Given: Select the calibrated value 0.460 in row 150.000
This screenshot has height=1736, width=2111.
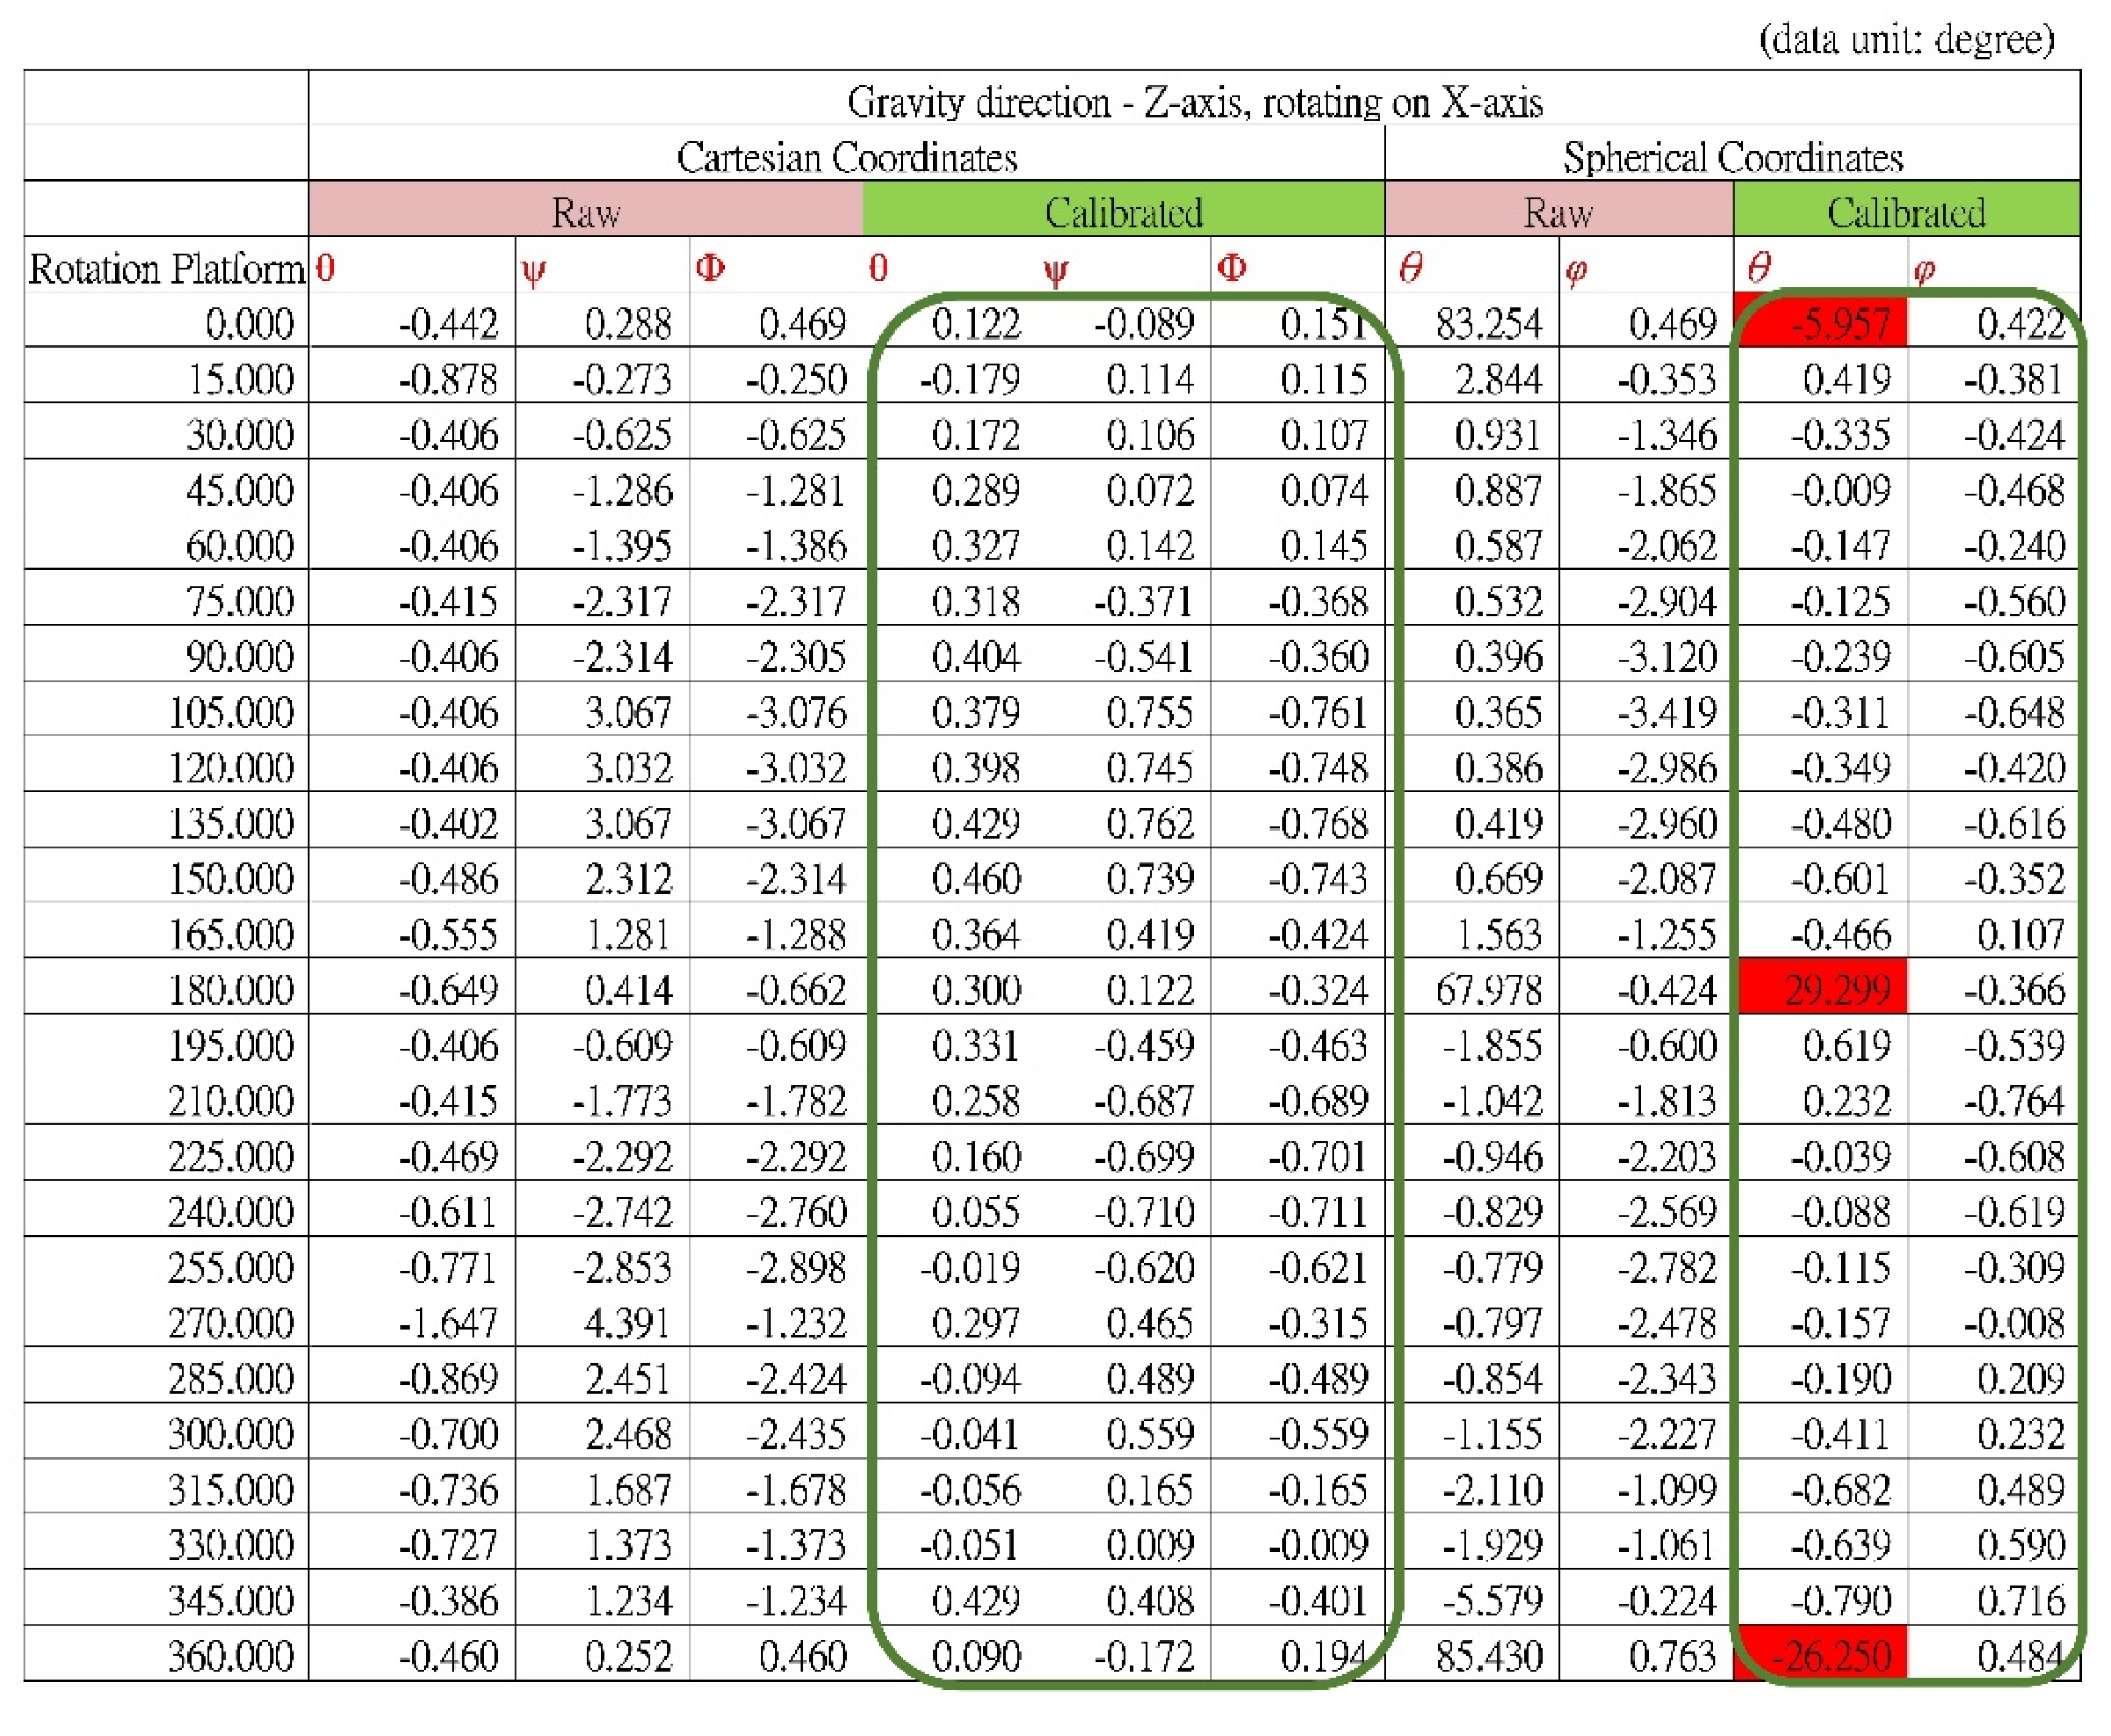Looking at the screenshot, I should [x=976, y=878].
